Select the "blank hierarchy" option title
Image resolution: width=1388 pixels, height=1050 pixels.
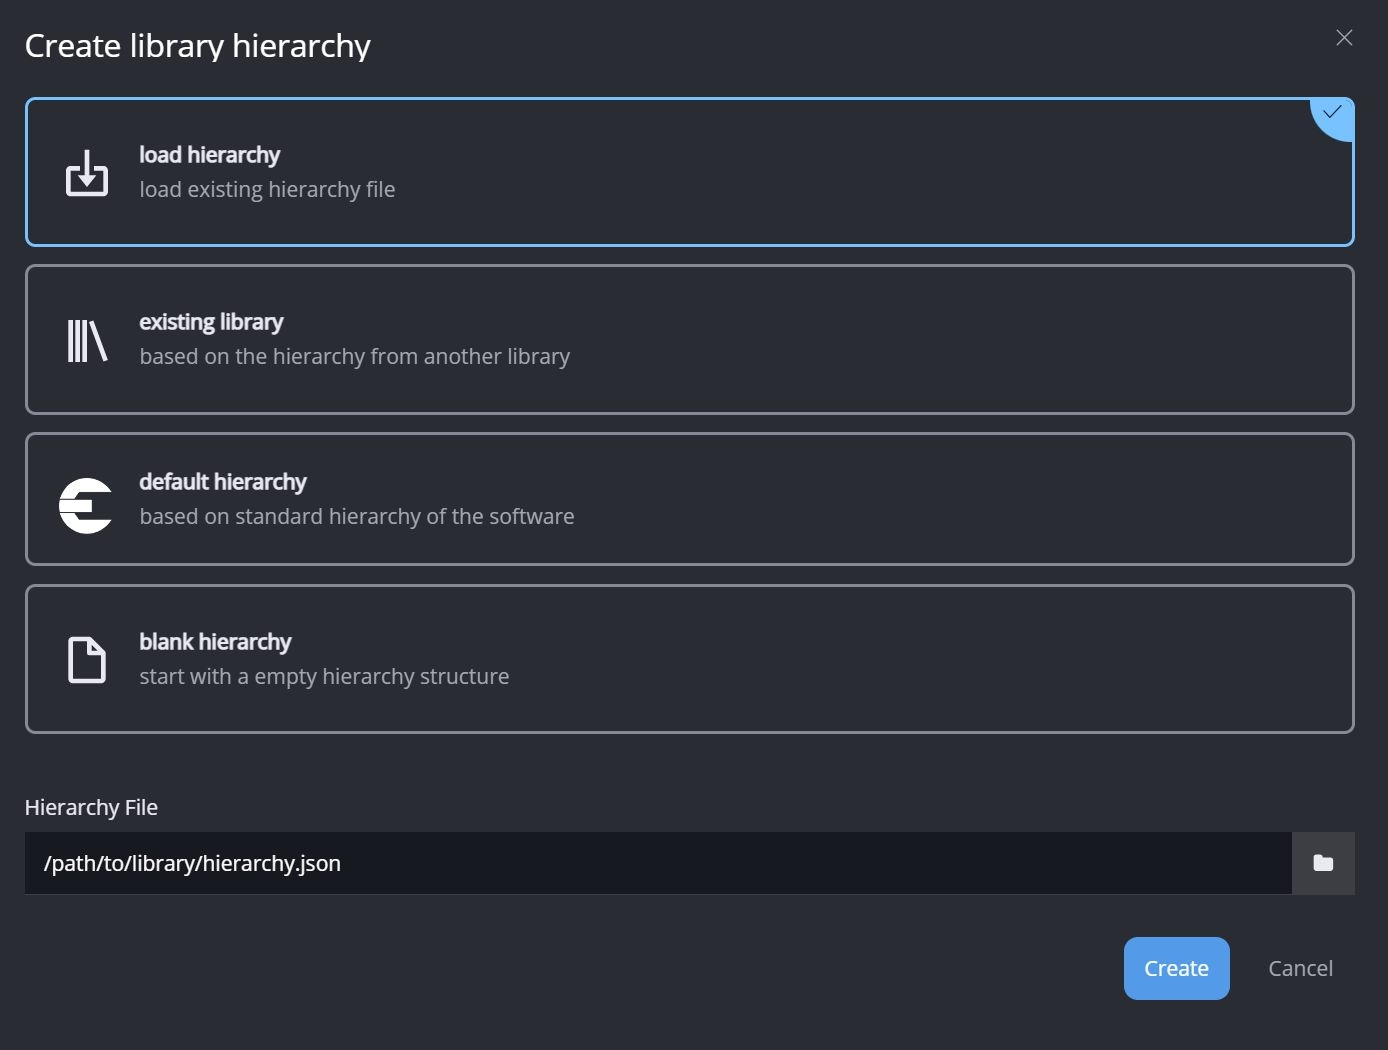215,642
